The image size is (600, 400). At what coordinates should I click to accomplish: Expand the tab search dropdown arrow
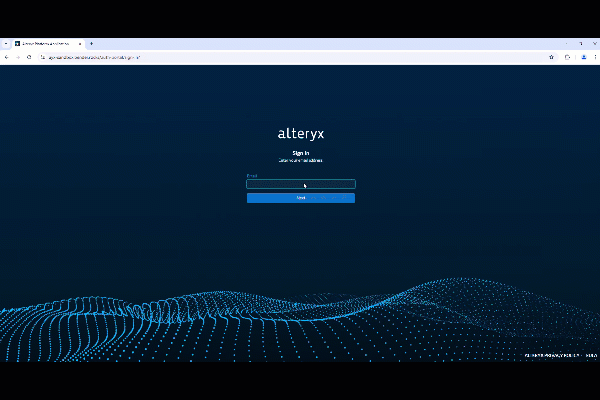[6, 44]
